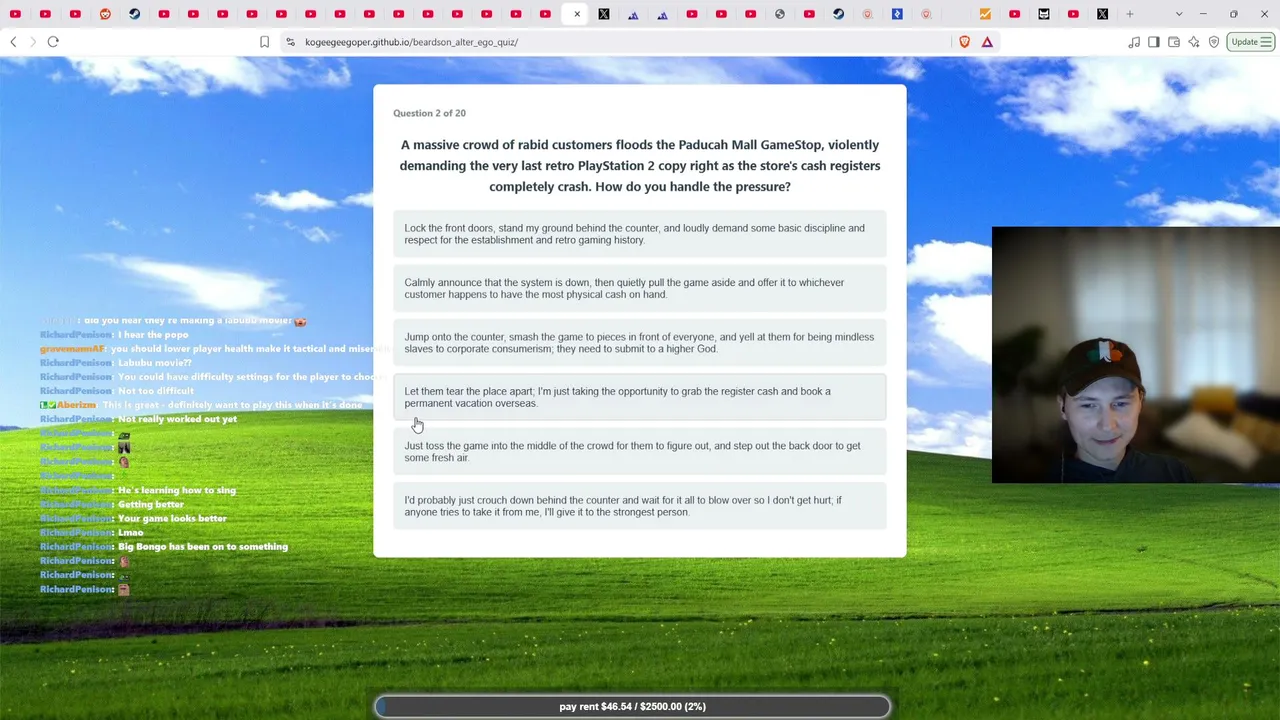This screenshot has width=1280, height=720.
Task: Switch to the blue icon tab
Action: [897, 14]
